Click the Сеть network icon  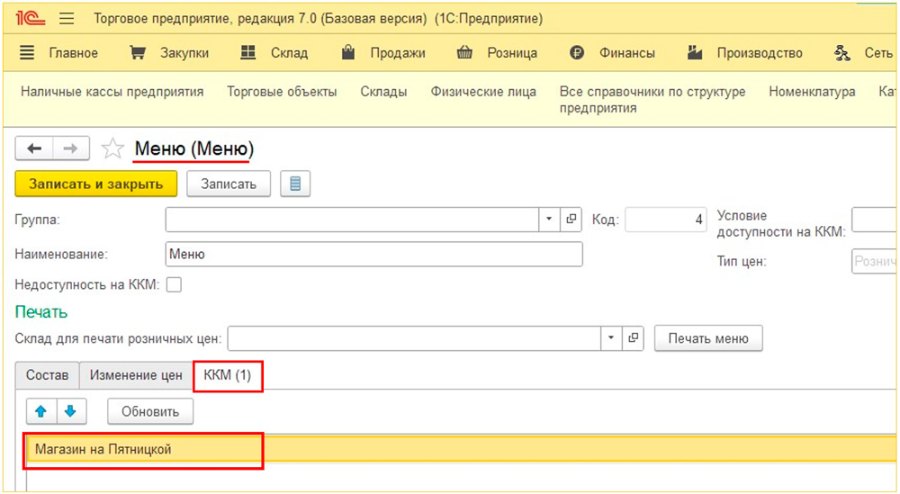coord(842,53)
